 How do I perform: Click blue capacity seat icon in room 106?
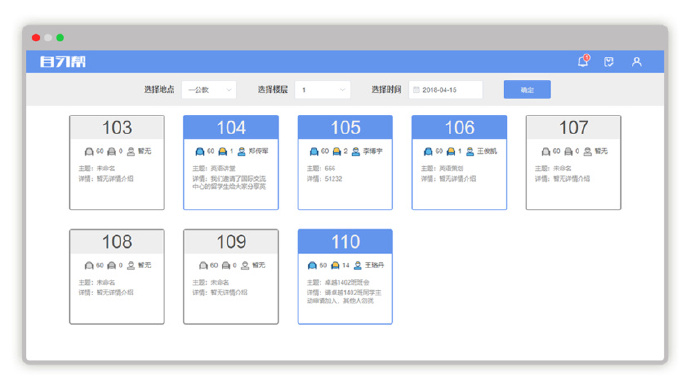428,151
